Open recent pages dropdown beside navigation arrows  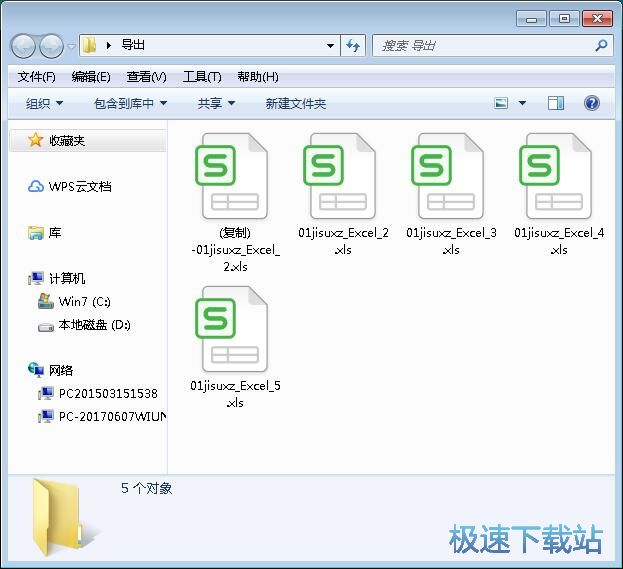coord(72,46)
